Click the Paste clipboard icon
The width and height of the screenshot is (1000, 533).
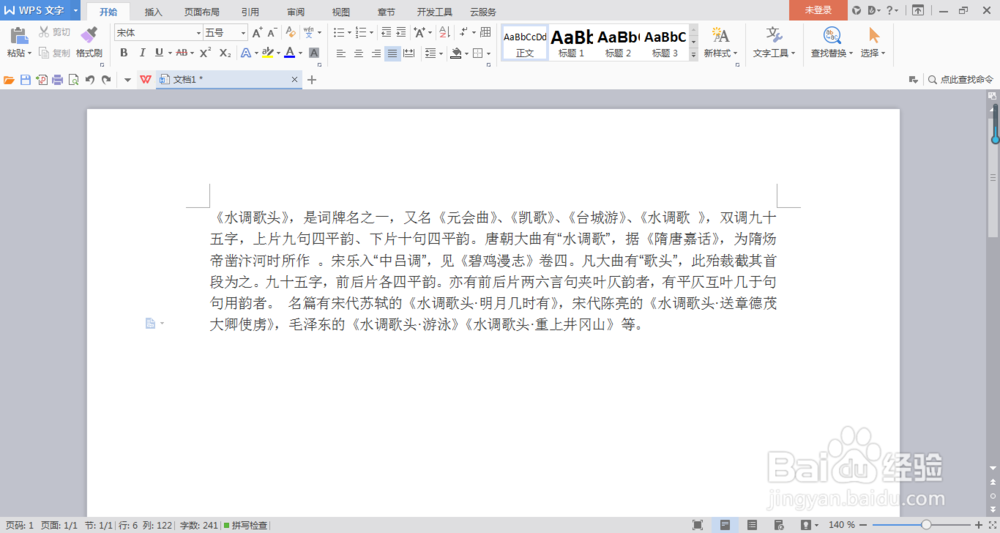pyautogui.click(x=18, y=36)
